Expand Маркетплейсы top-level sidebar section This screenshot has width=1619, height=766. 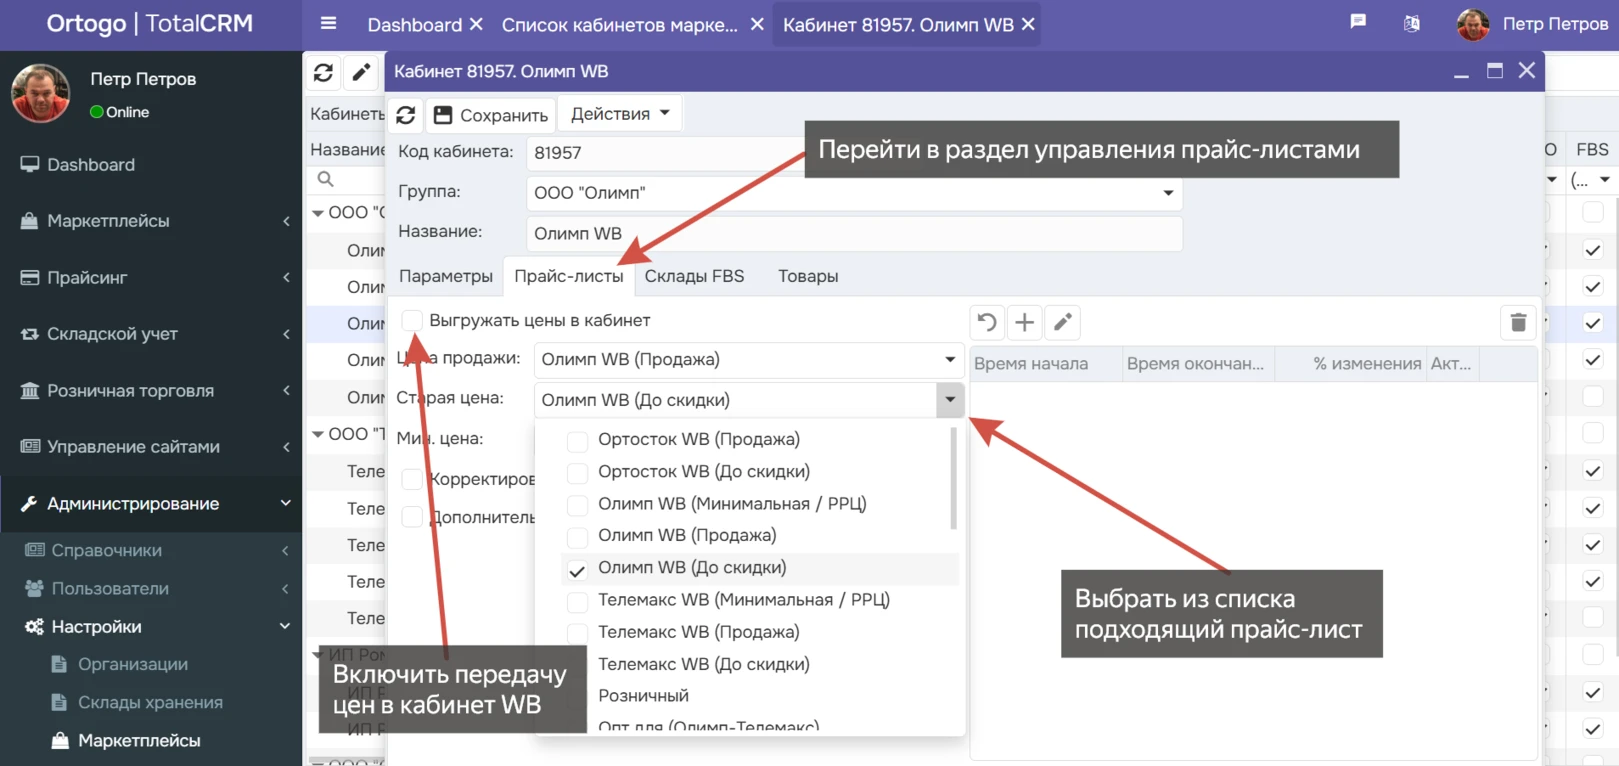(150, 221)
